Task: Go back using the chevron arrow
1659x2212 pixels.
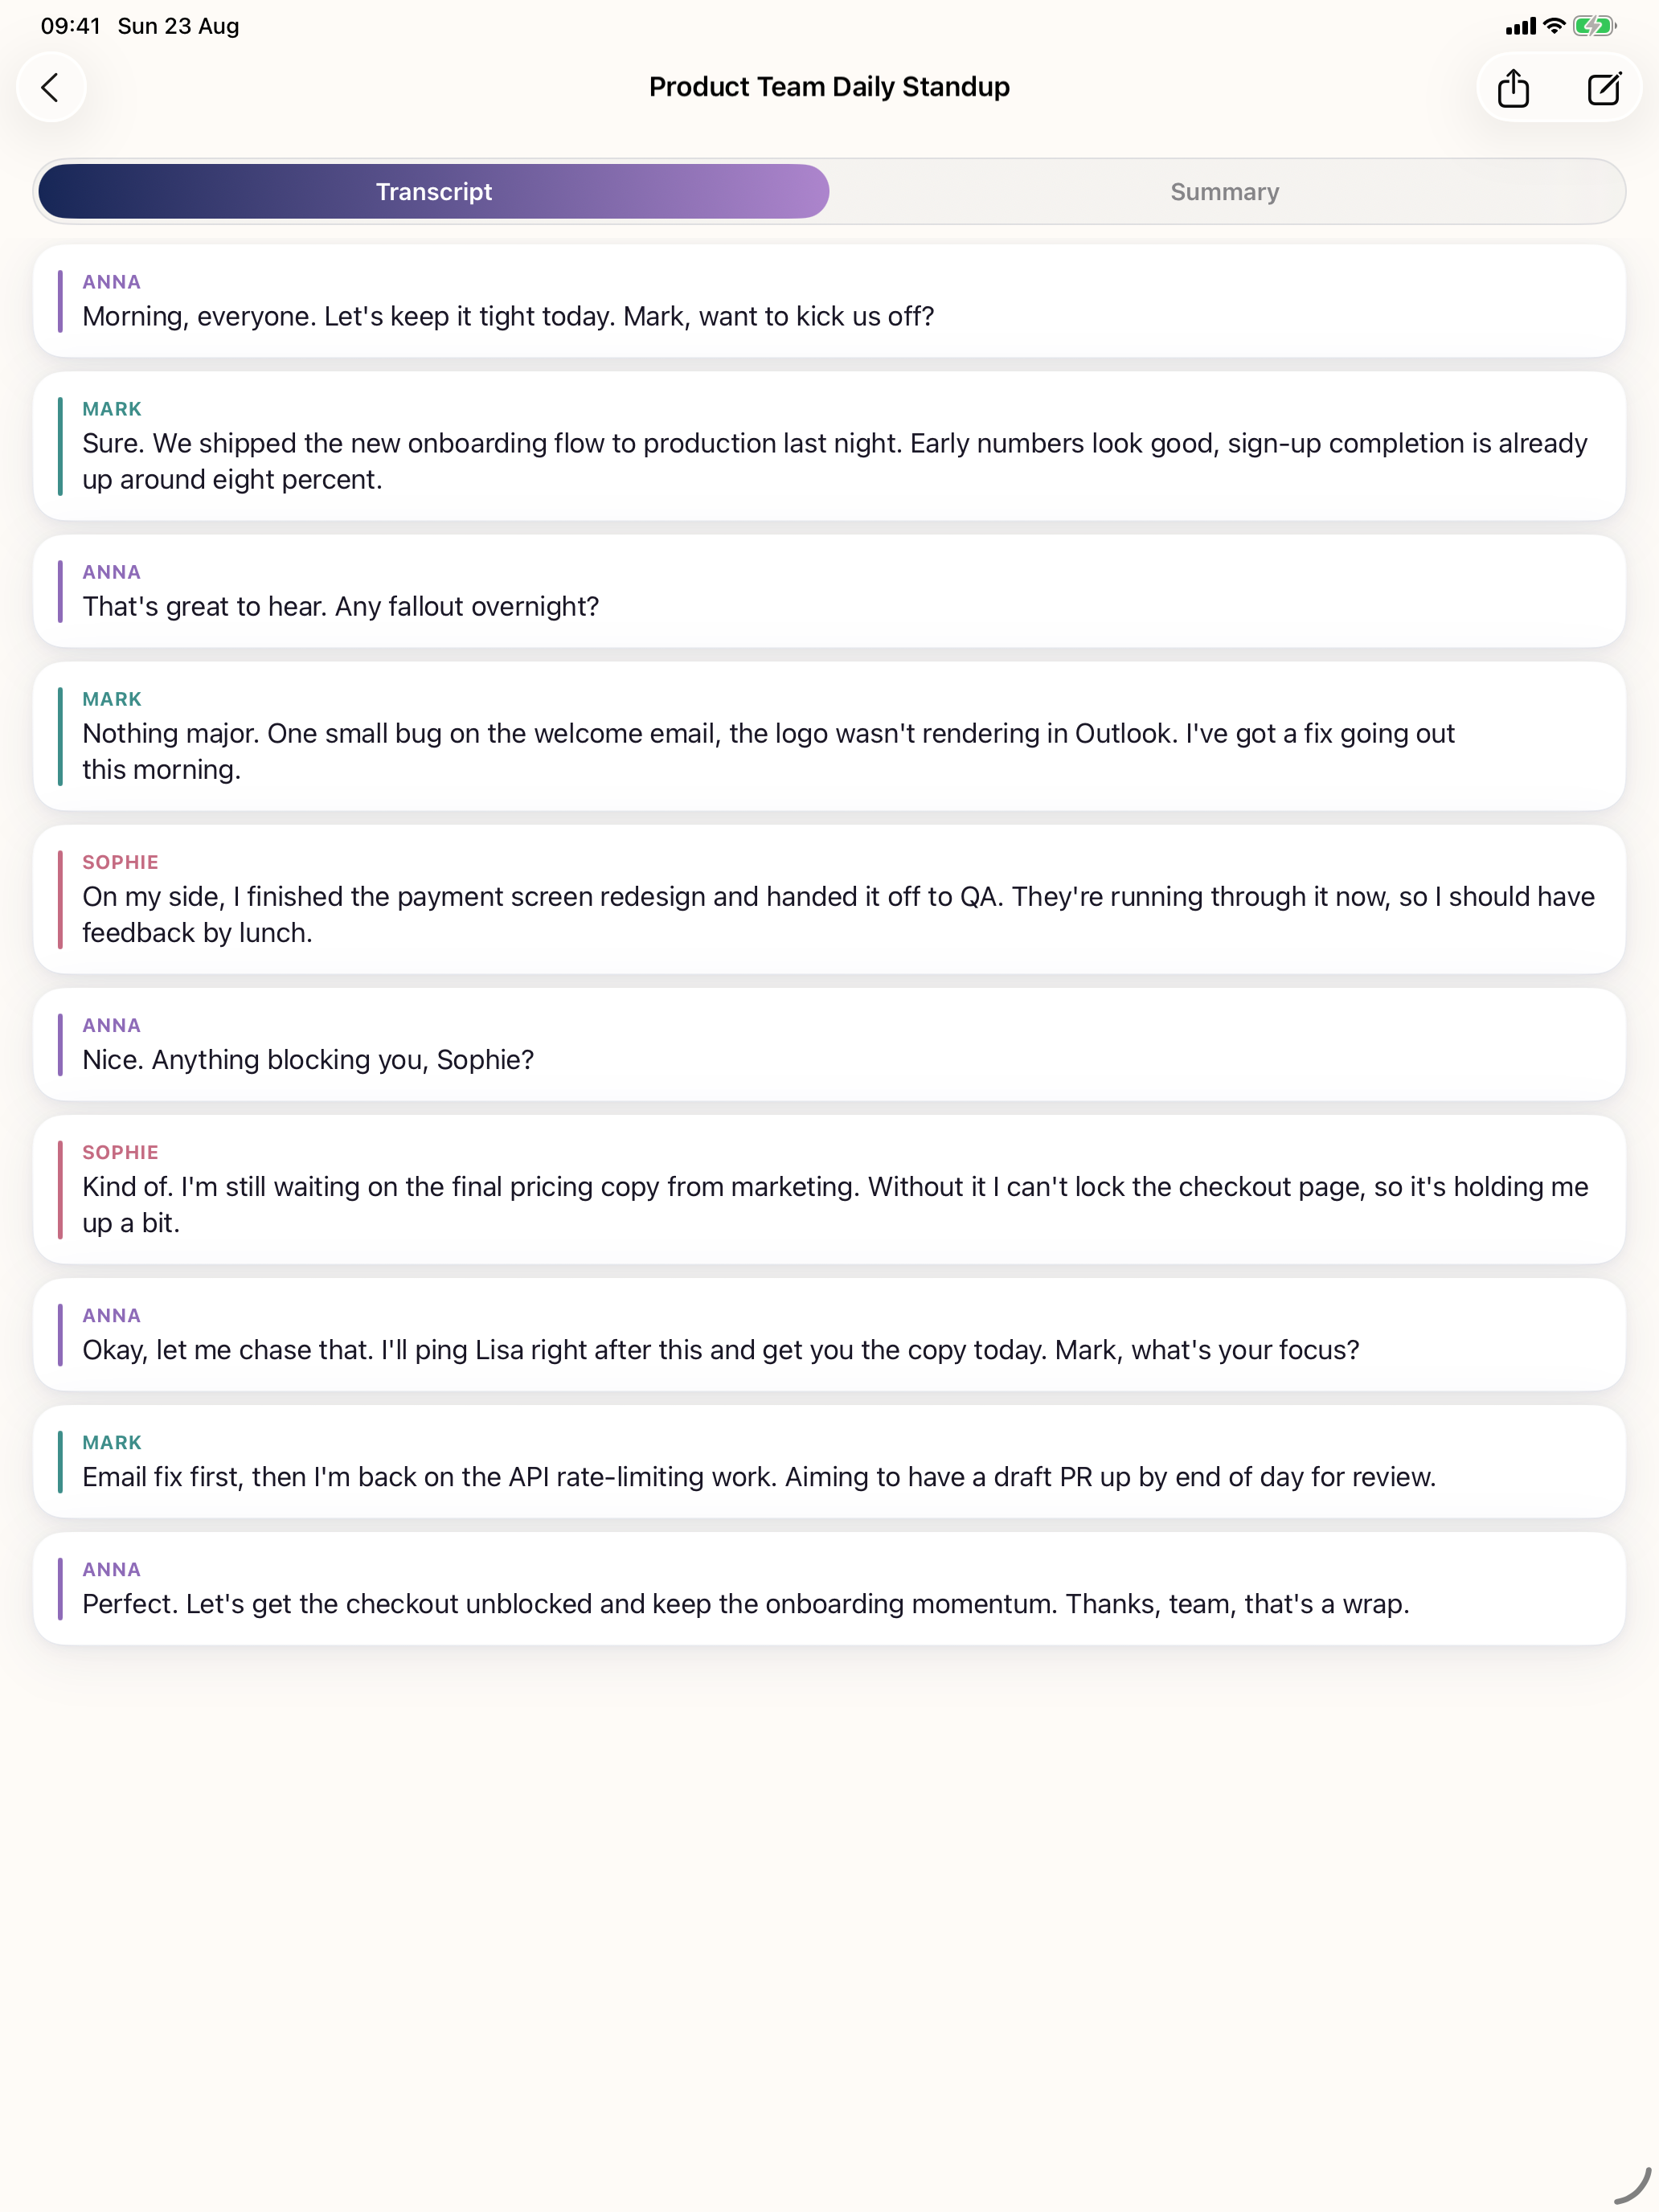Action: coord(51,87)
